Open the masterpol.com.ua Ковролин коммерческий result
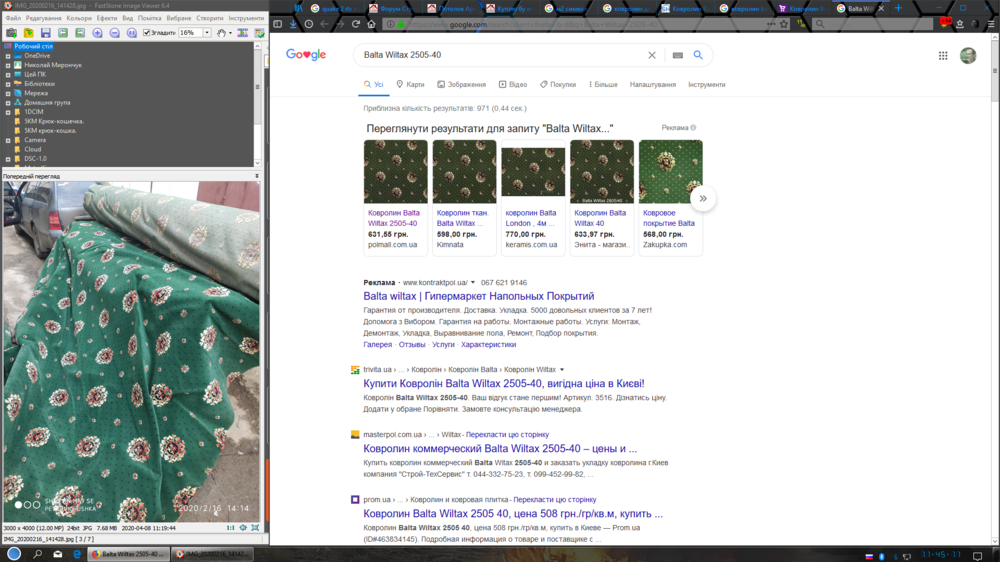The height and width of the screenshot is (562, 1000). point(500,448)
